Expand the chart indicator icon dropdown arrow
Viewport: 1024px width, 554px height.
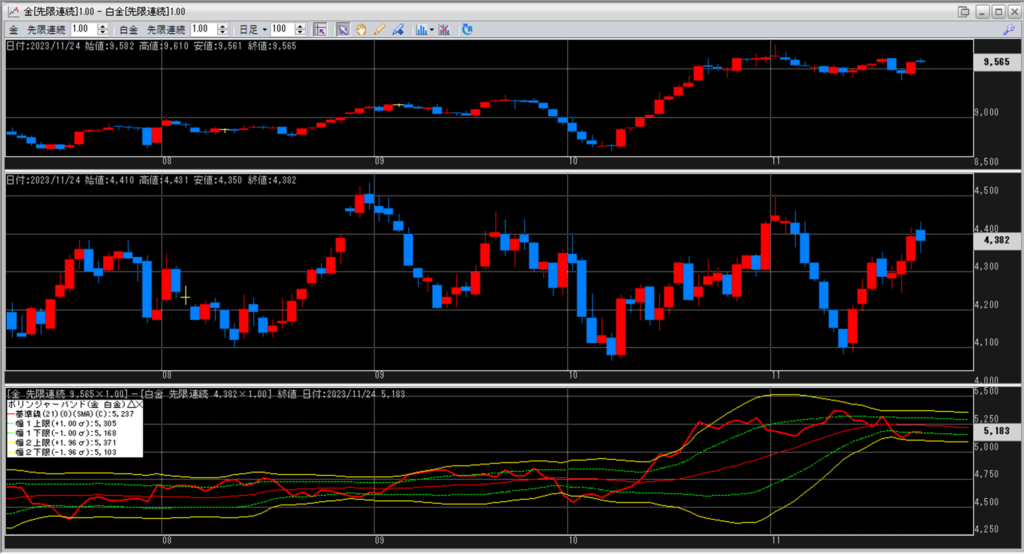430,30
